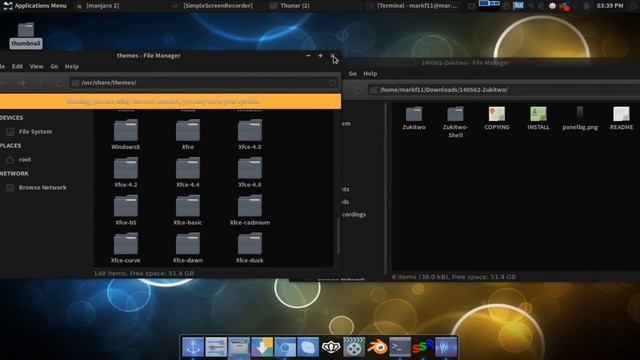Open the Xfce-curve folder
Image resolution: width=640 pixels, height=360 pixels.
tap(126, 248)
